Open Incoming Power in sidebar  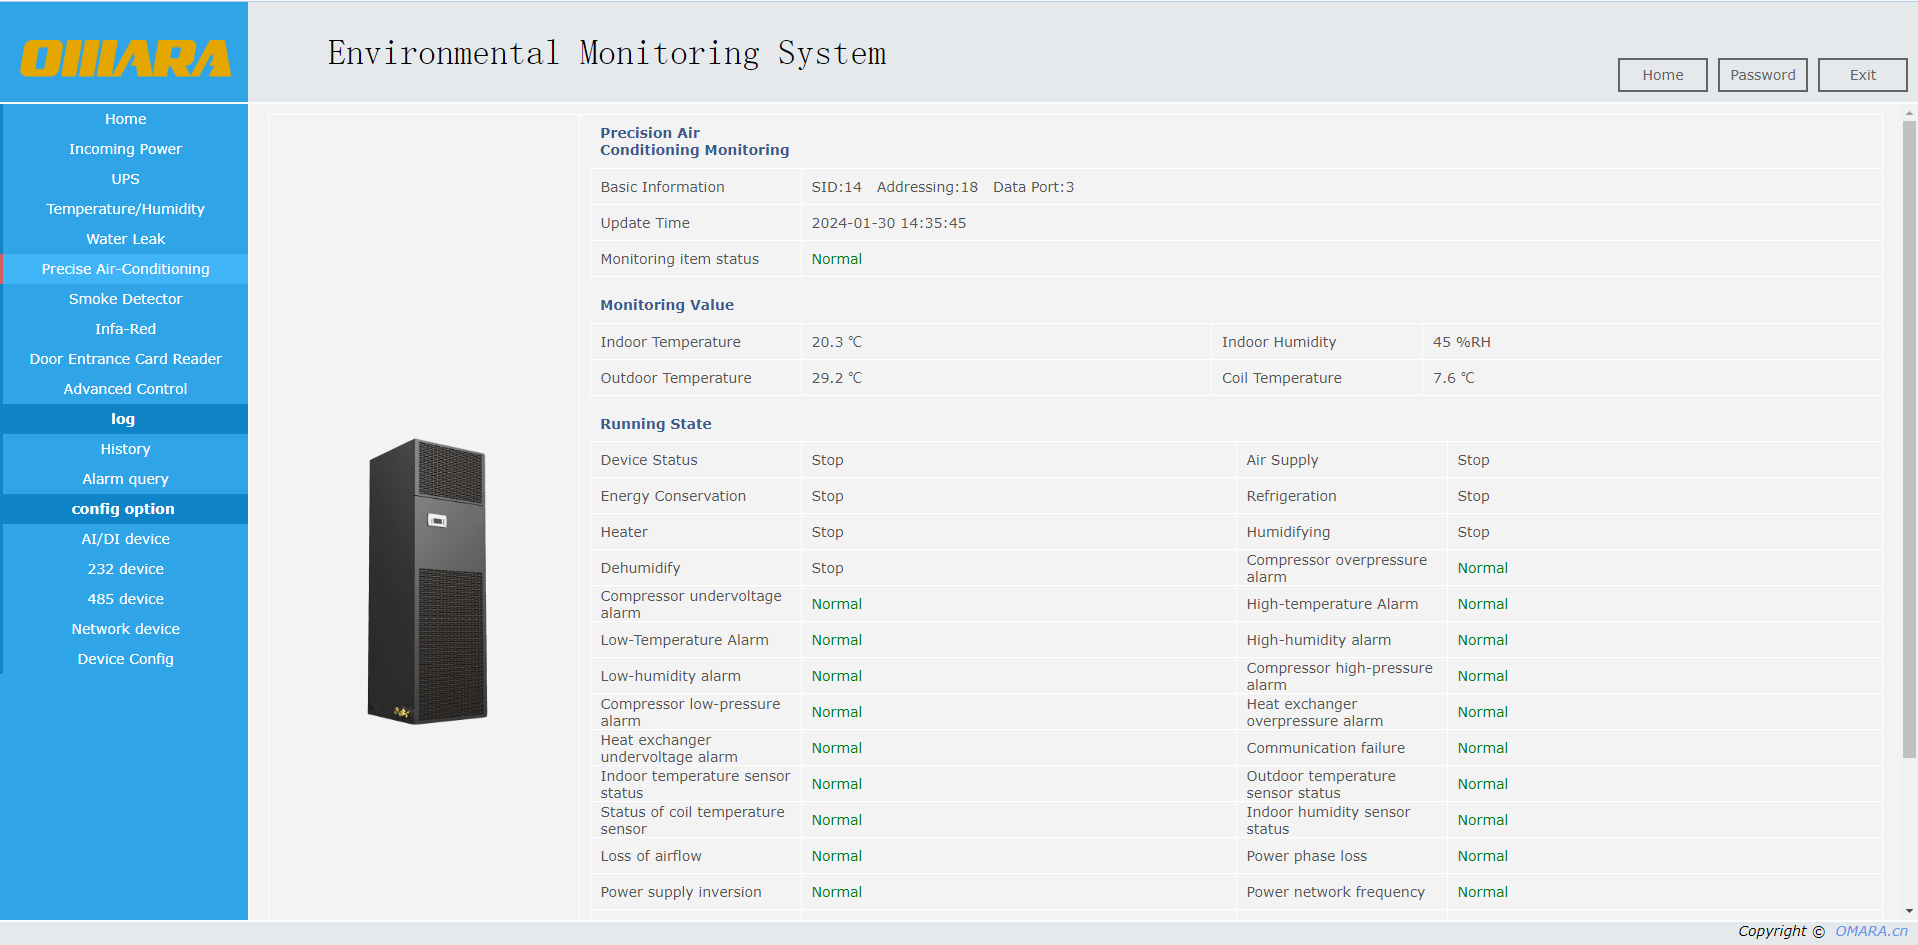[125, 149]
